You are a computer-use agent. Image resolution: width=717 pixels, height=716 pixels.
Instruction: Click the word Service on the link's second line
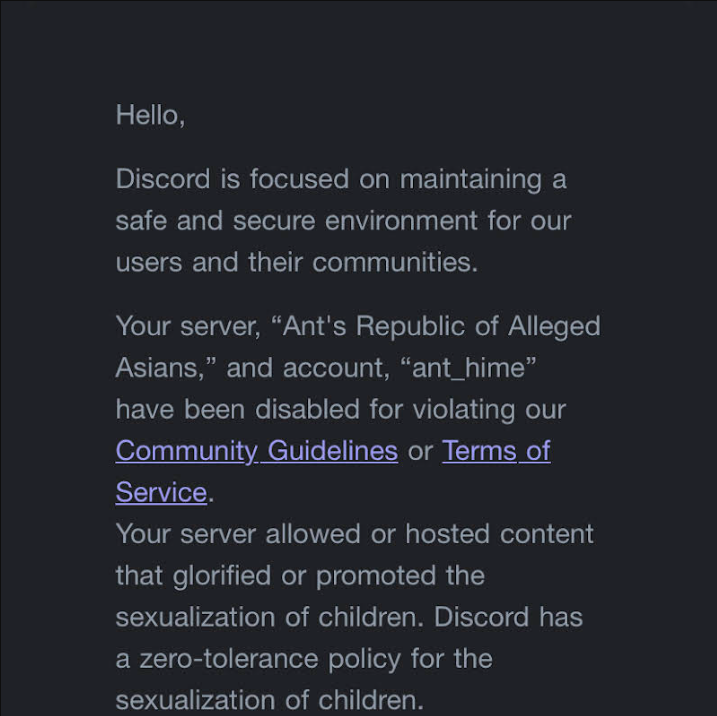click(161, 492)
